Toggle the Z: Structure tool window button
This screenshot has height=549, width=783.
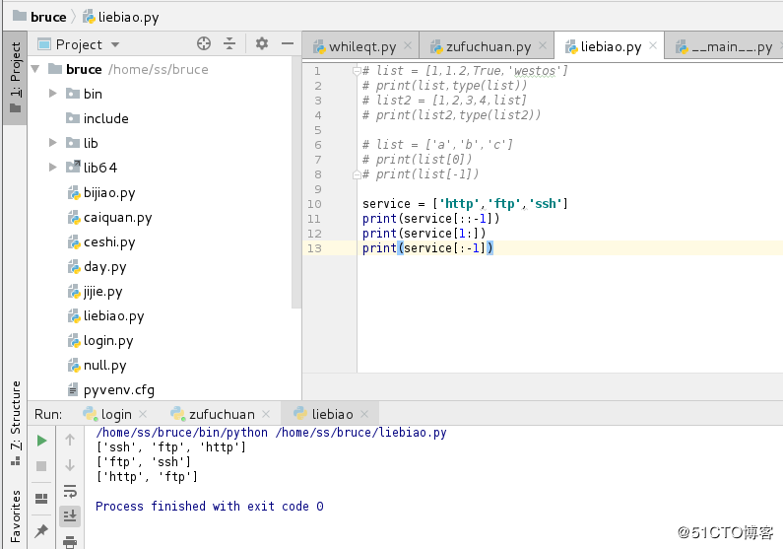click(x=15, y=422)
